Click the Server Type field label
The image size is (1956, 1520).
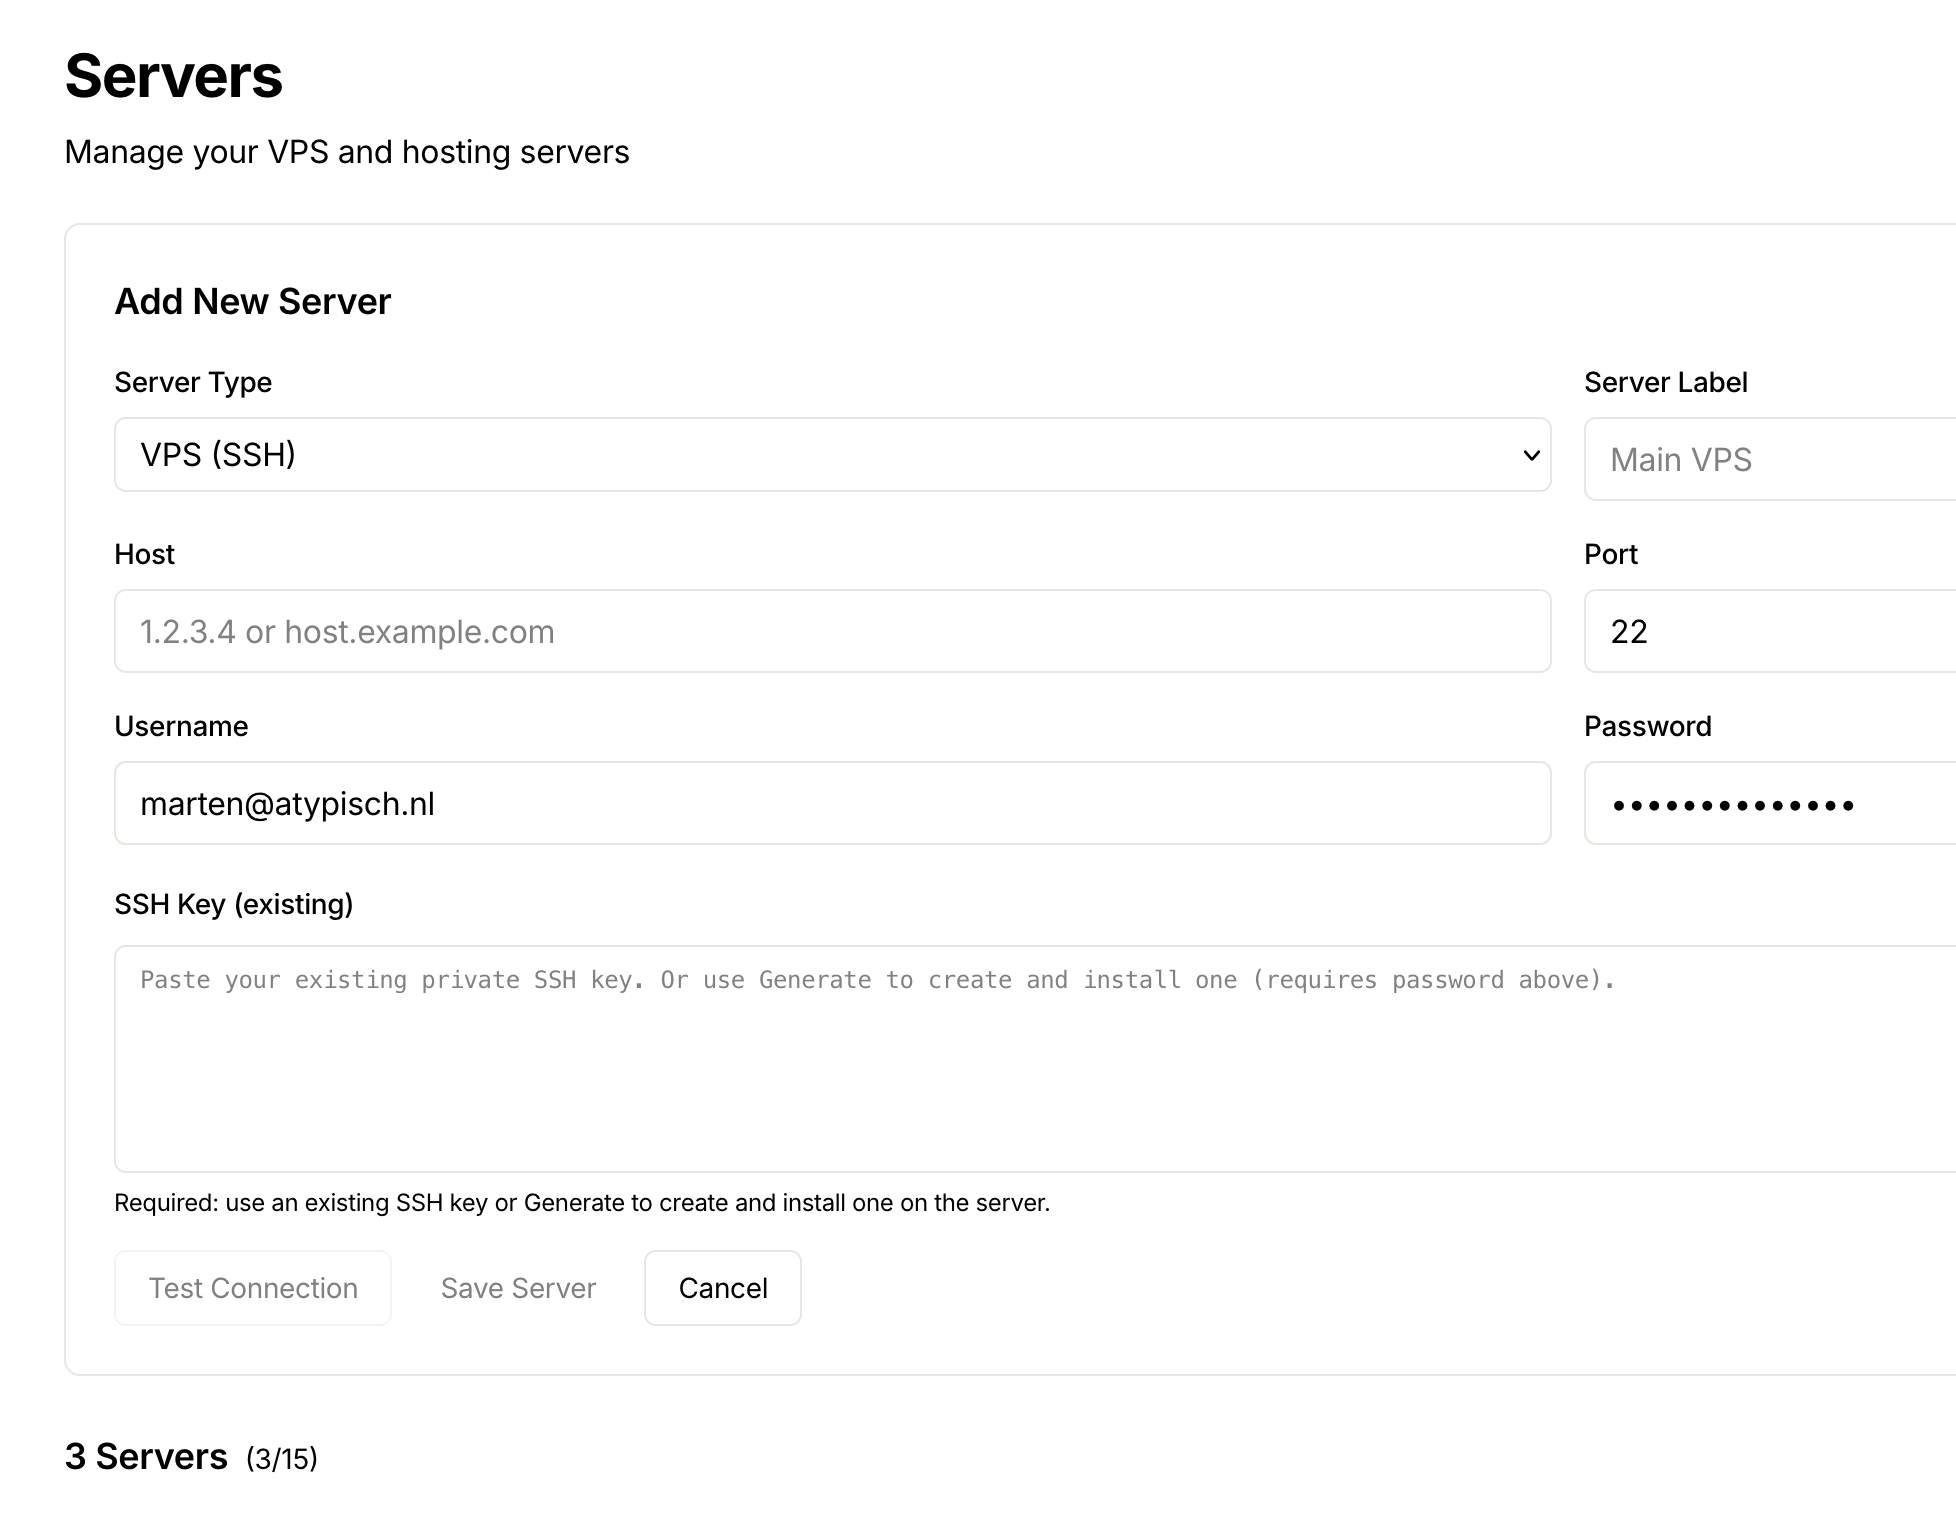(193, 382)
